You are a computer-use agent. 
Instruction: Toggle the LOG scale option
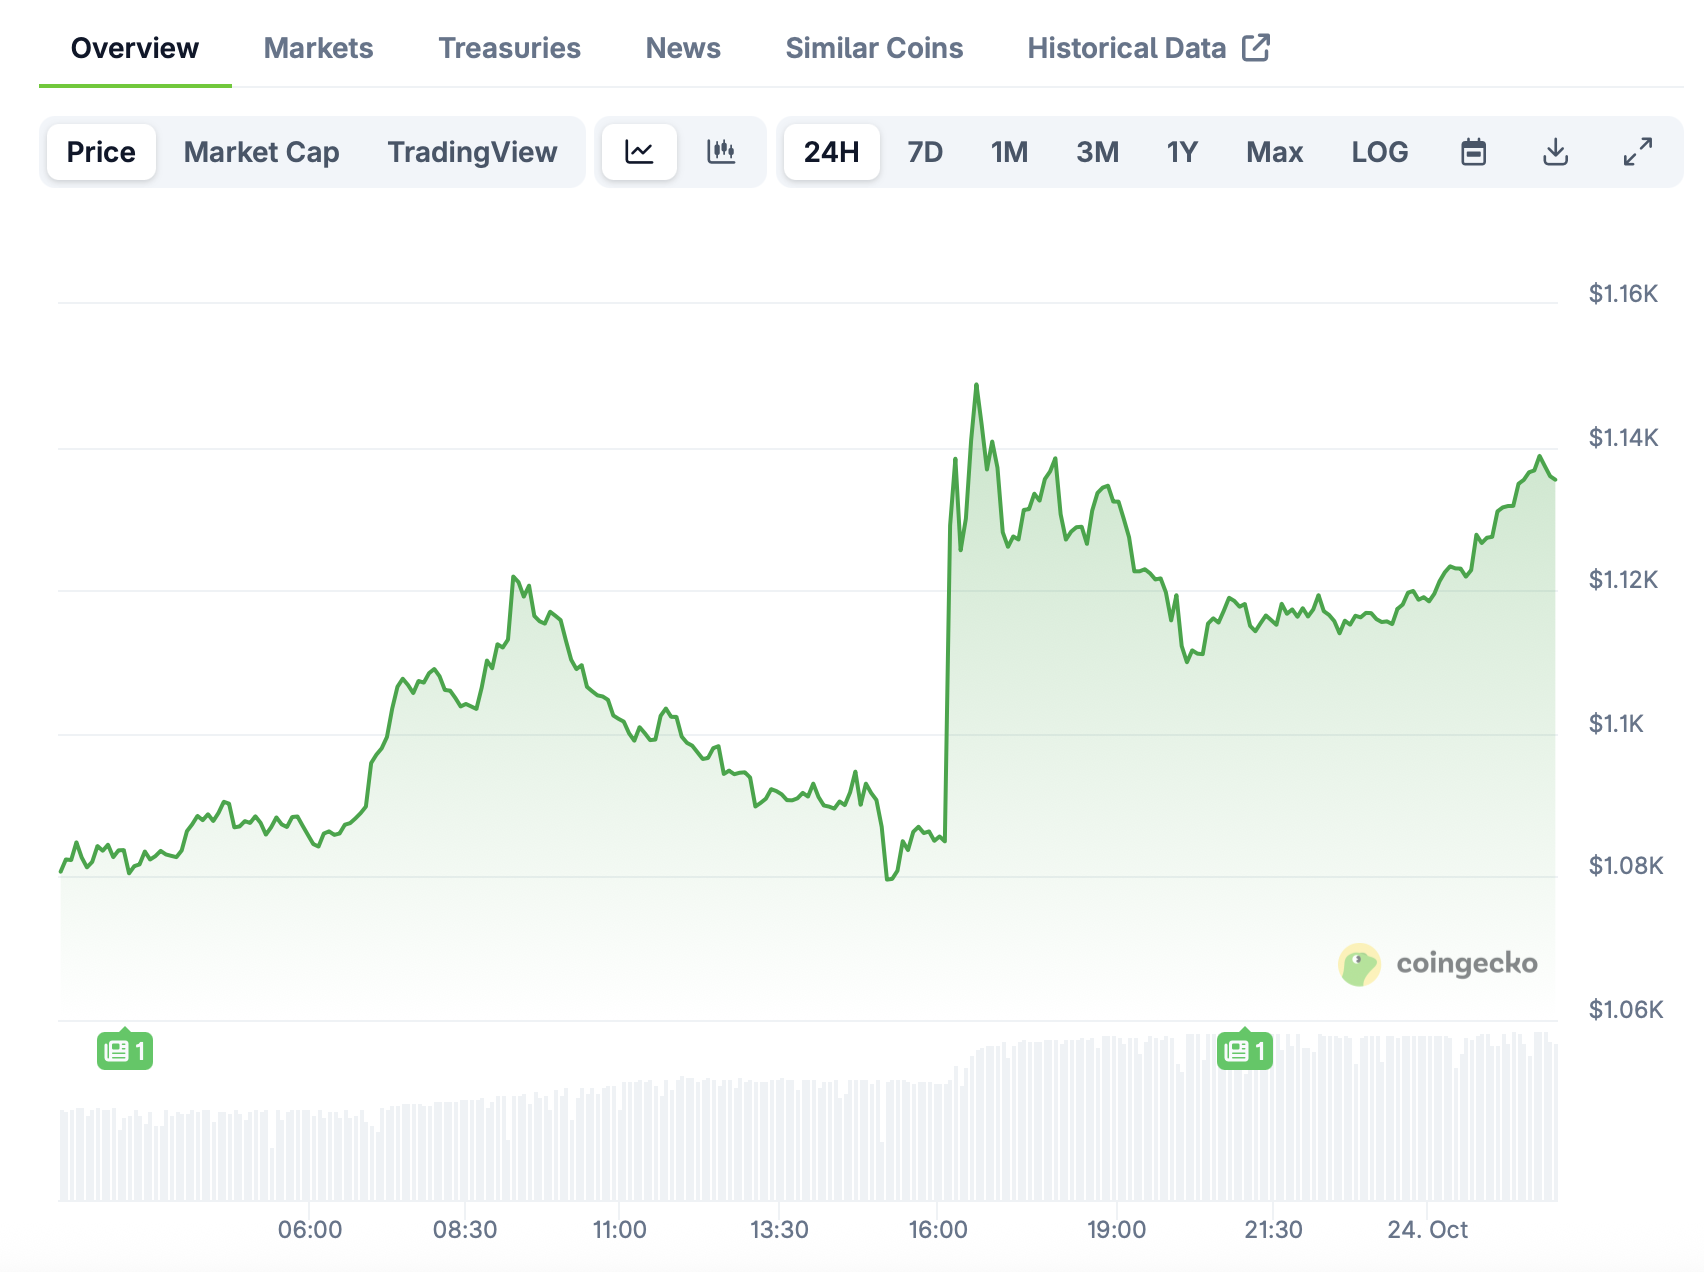tap(1379, 152)
